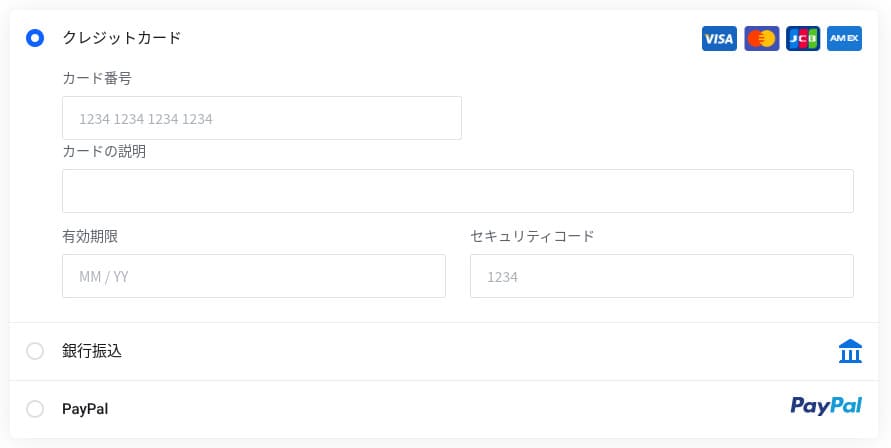891x448 pixels.
Task: Click the クレジットカード option label
Action: 122,38
